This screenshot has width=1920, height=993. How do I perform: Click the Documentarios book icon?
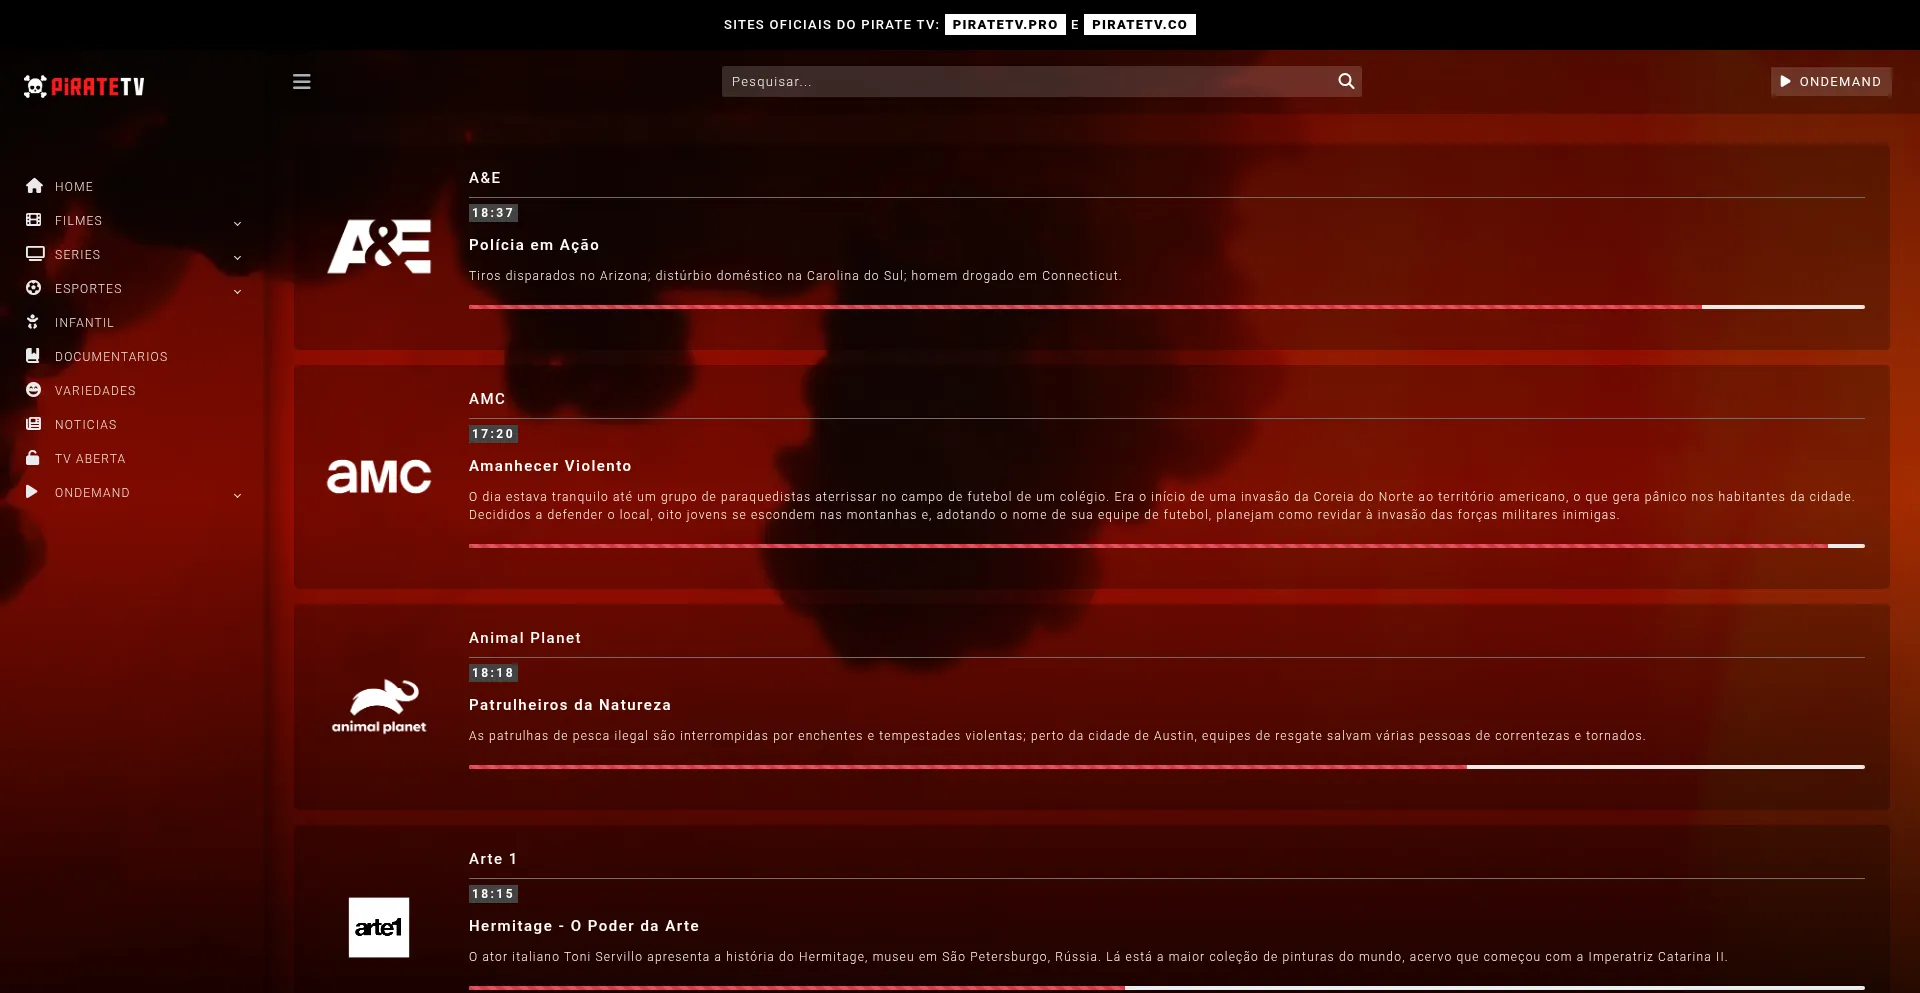click(33, 356)
